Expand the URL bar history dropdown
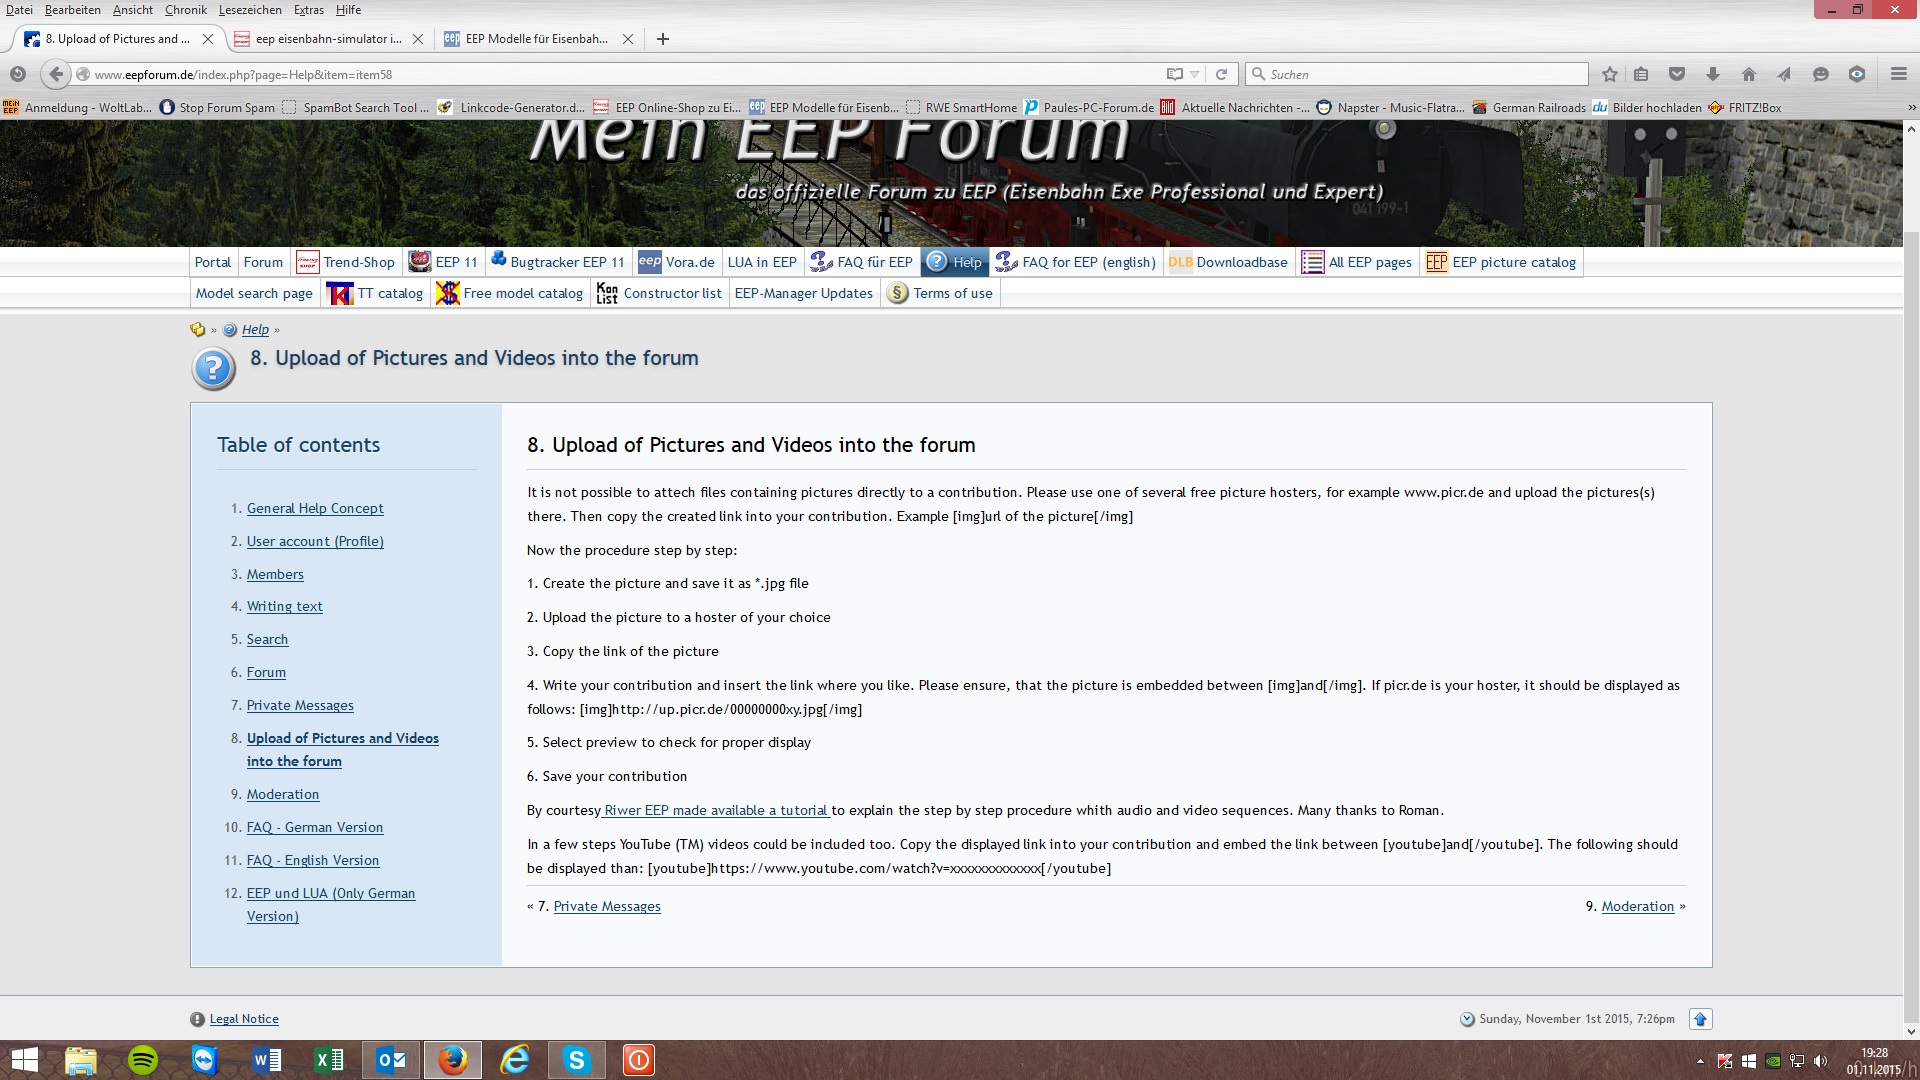 [x=1194, y=74]
